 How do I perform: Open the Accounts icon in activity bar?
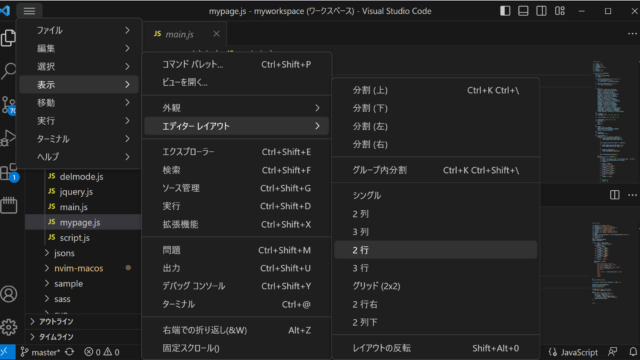coord(9,294)
